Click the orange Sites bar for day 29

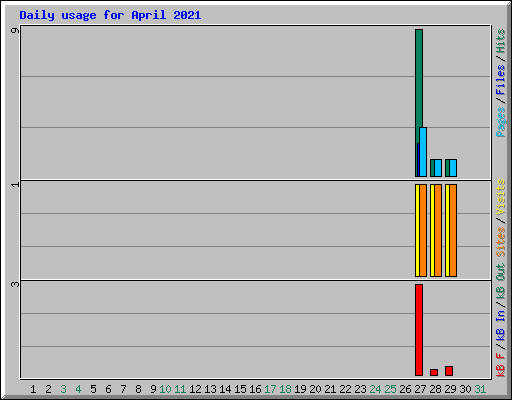pos(453,230)
